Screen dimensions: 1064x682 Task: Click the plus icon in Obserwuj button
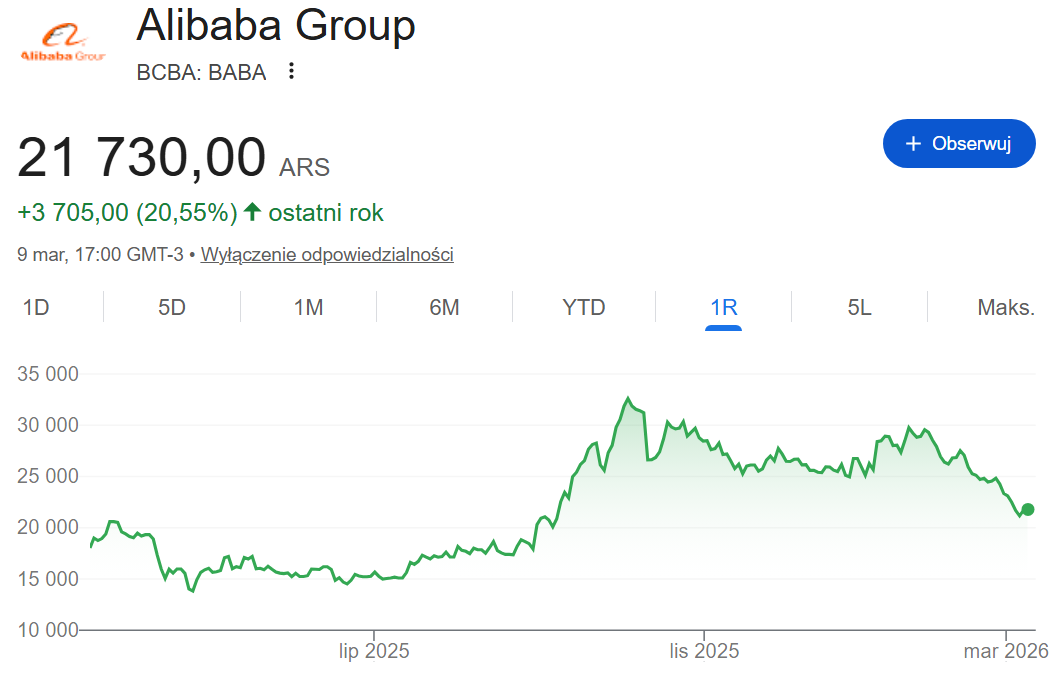912,144
